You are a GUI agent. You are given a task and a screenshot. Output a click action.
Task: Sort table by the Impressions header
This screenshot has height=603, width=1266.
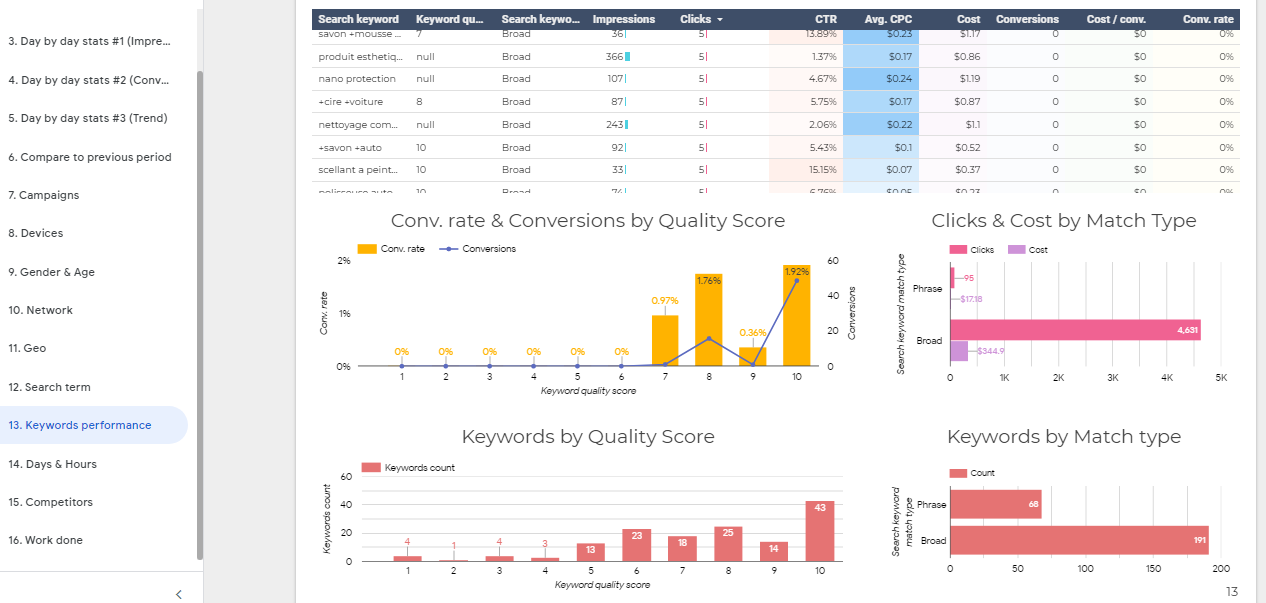coord(623,18)
